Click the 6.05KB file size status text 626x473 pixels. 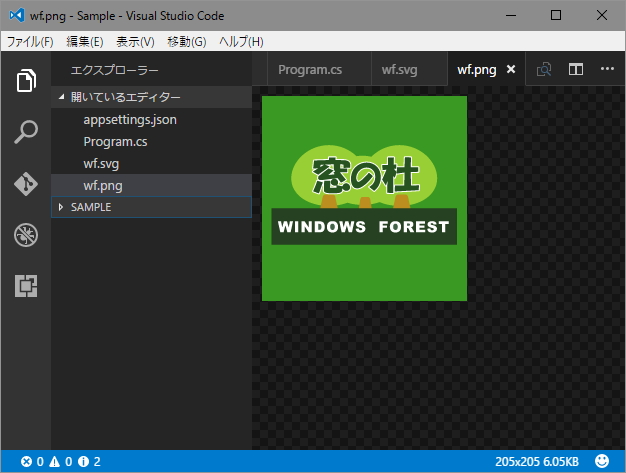coord(561,462)
